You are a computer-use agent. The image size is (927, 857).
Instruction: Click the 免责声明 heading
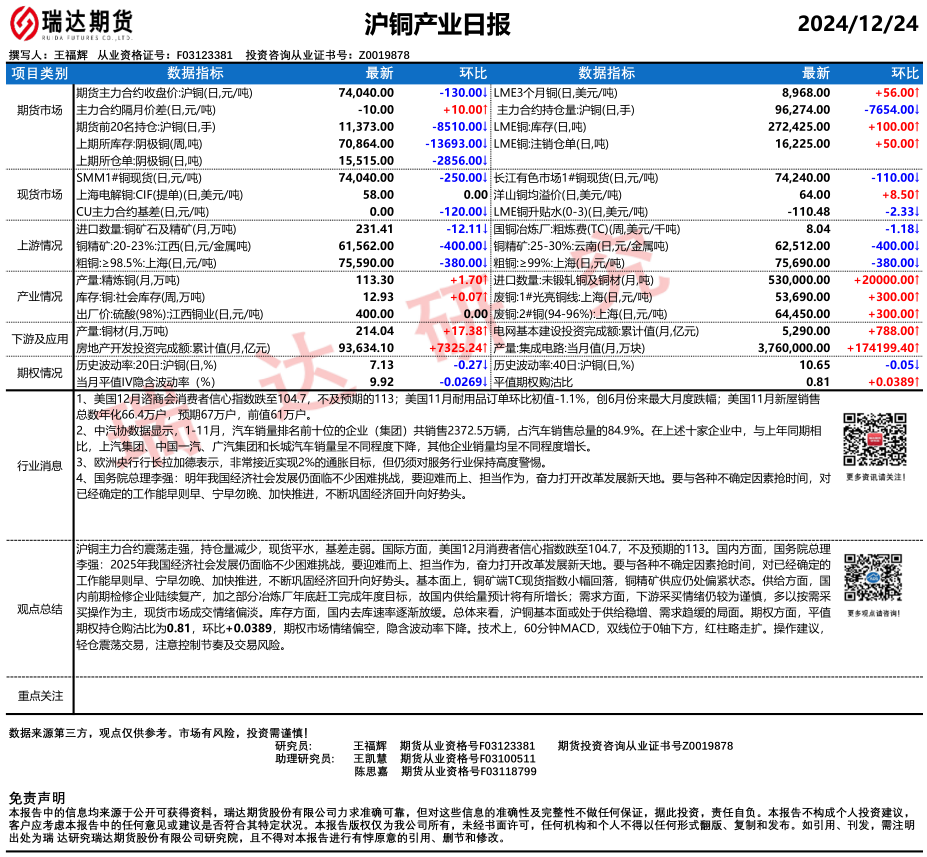coord(37,797)
